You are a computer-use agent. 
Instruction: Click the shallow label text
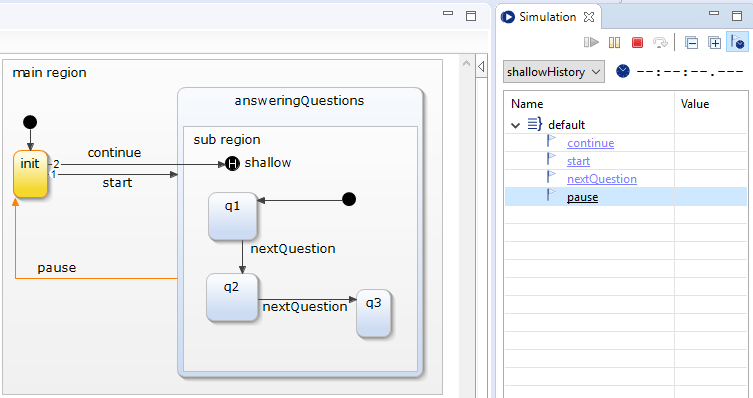tap(267, 163)
